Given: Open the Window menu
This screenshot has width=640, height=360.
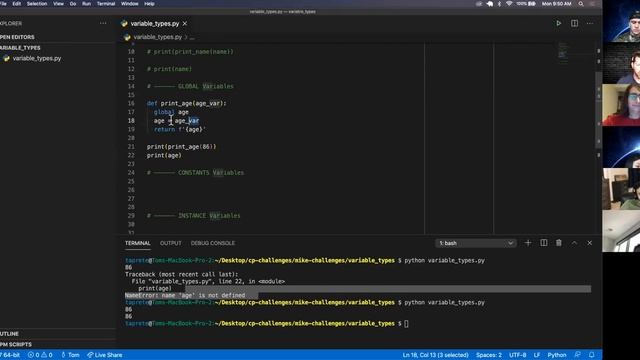Looking at the screenshot, I should [129, 4].
